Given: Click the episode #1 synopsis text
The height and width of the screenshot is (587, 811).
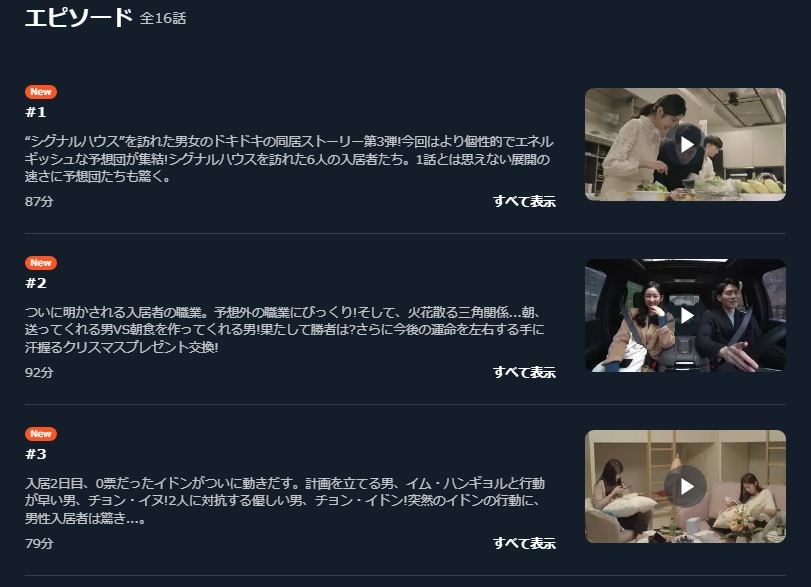Looking at the screenshot, I should [x=289, y=159].
